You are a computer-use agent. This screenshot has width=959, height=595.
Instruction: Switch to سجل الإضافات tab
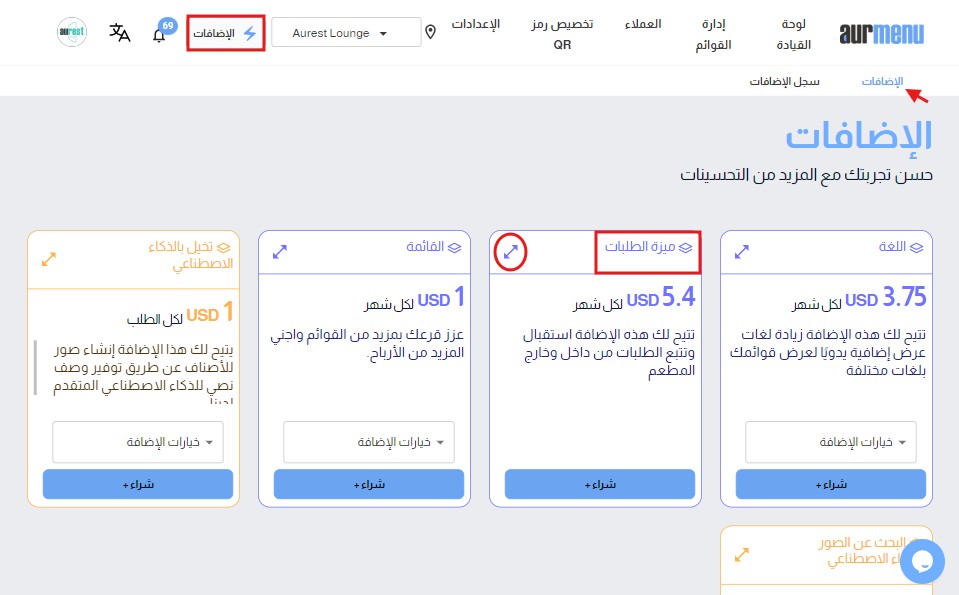pyautogui.click(x=785, y=82)
